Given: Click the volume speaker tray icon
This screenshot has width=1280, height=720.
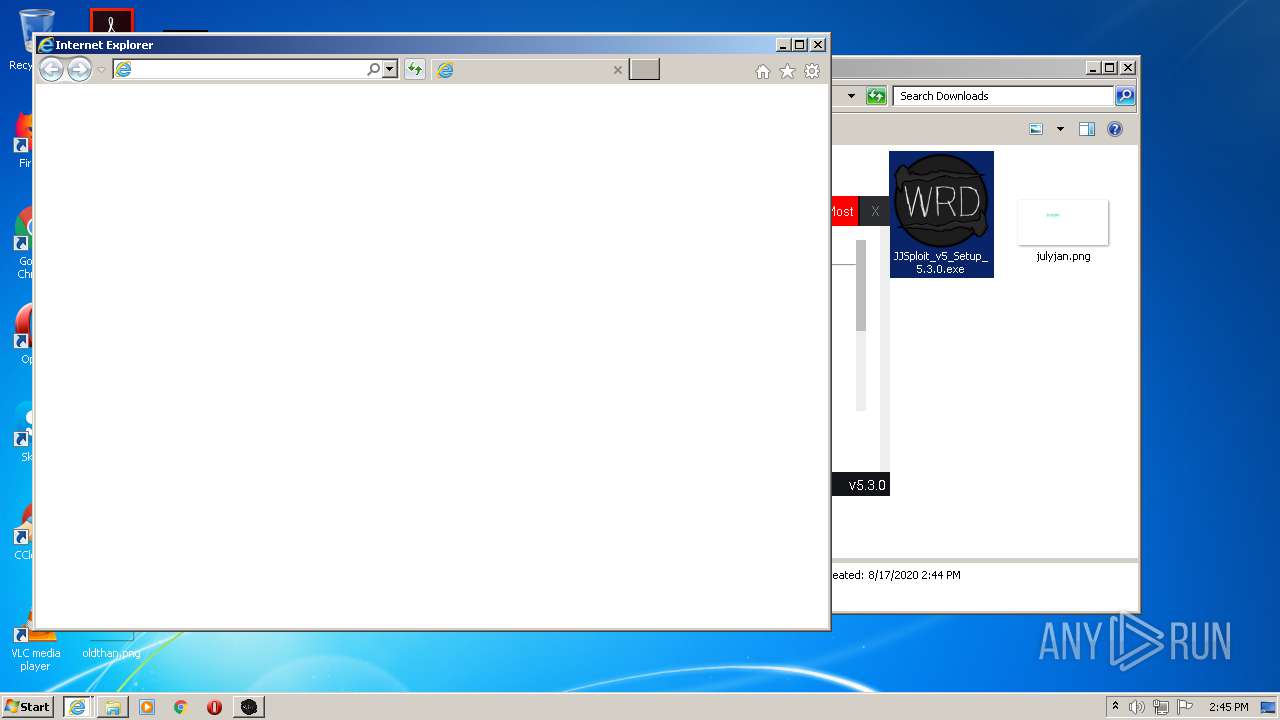Looking at the screenshot, I should point(1137,707).
